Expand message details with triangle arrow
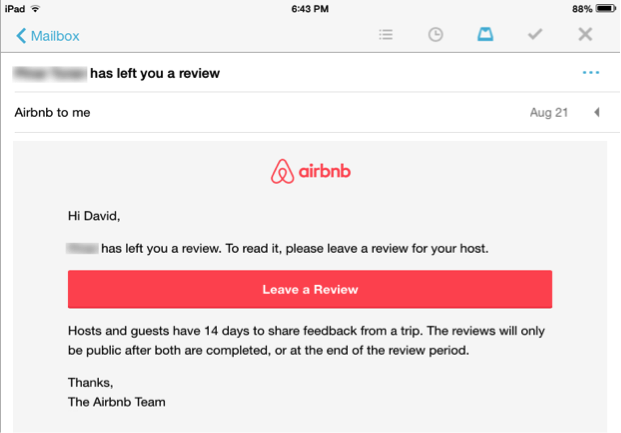This screenshot has height=433, width=621. click(596, 112)
